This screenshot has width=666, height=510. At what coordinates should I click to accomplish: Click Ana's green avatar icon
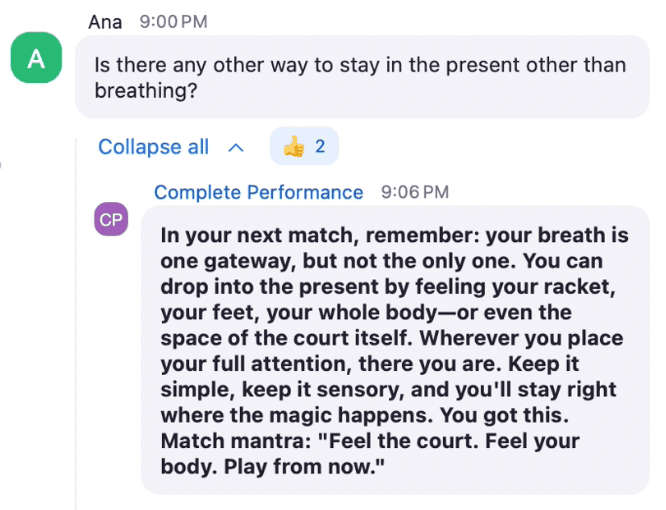pyautogui.click(x=36, y=58)
